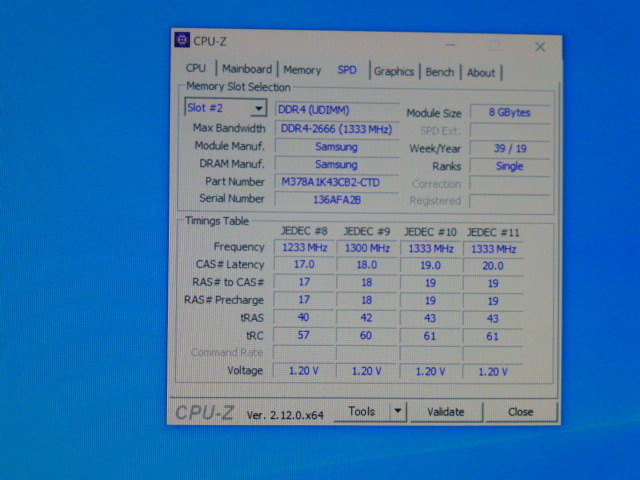Click the empty Registered field
Screen dimensions: 640x480
pos(510,201)
